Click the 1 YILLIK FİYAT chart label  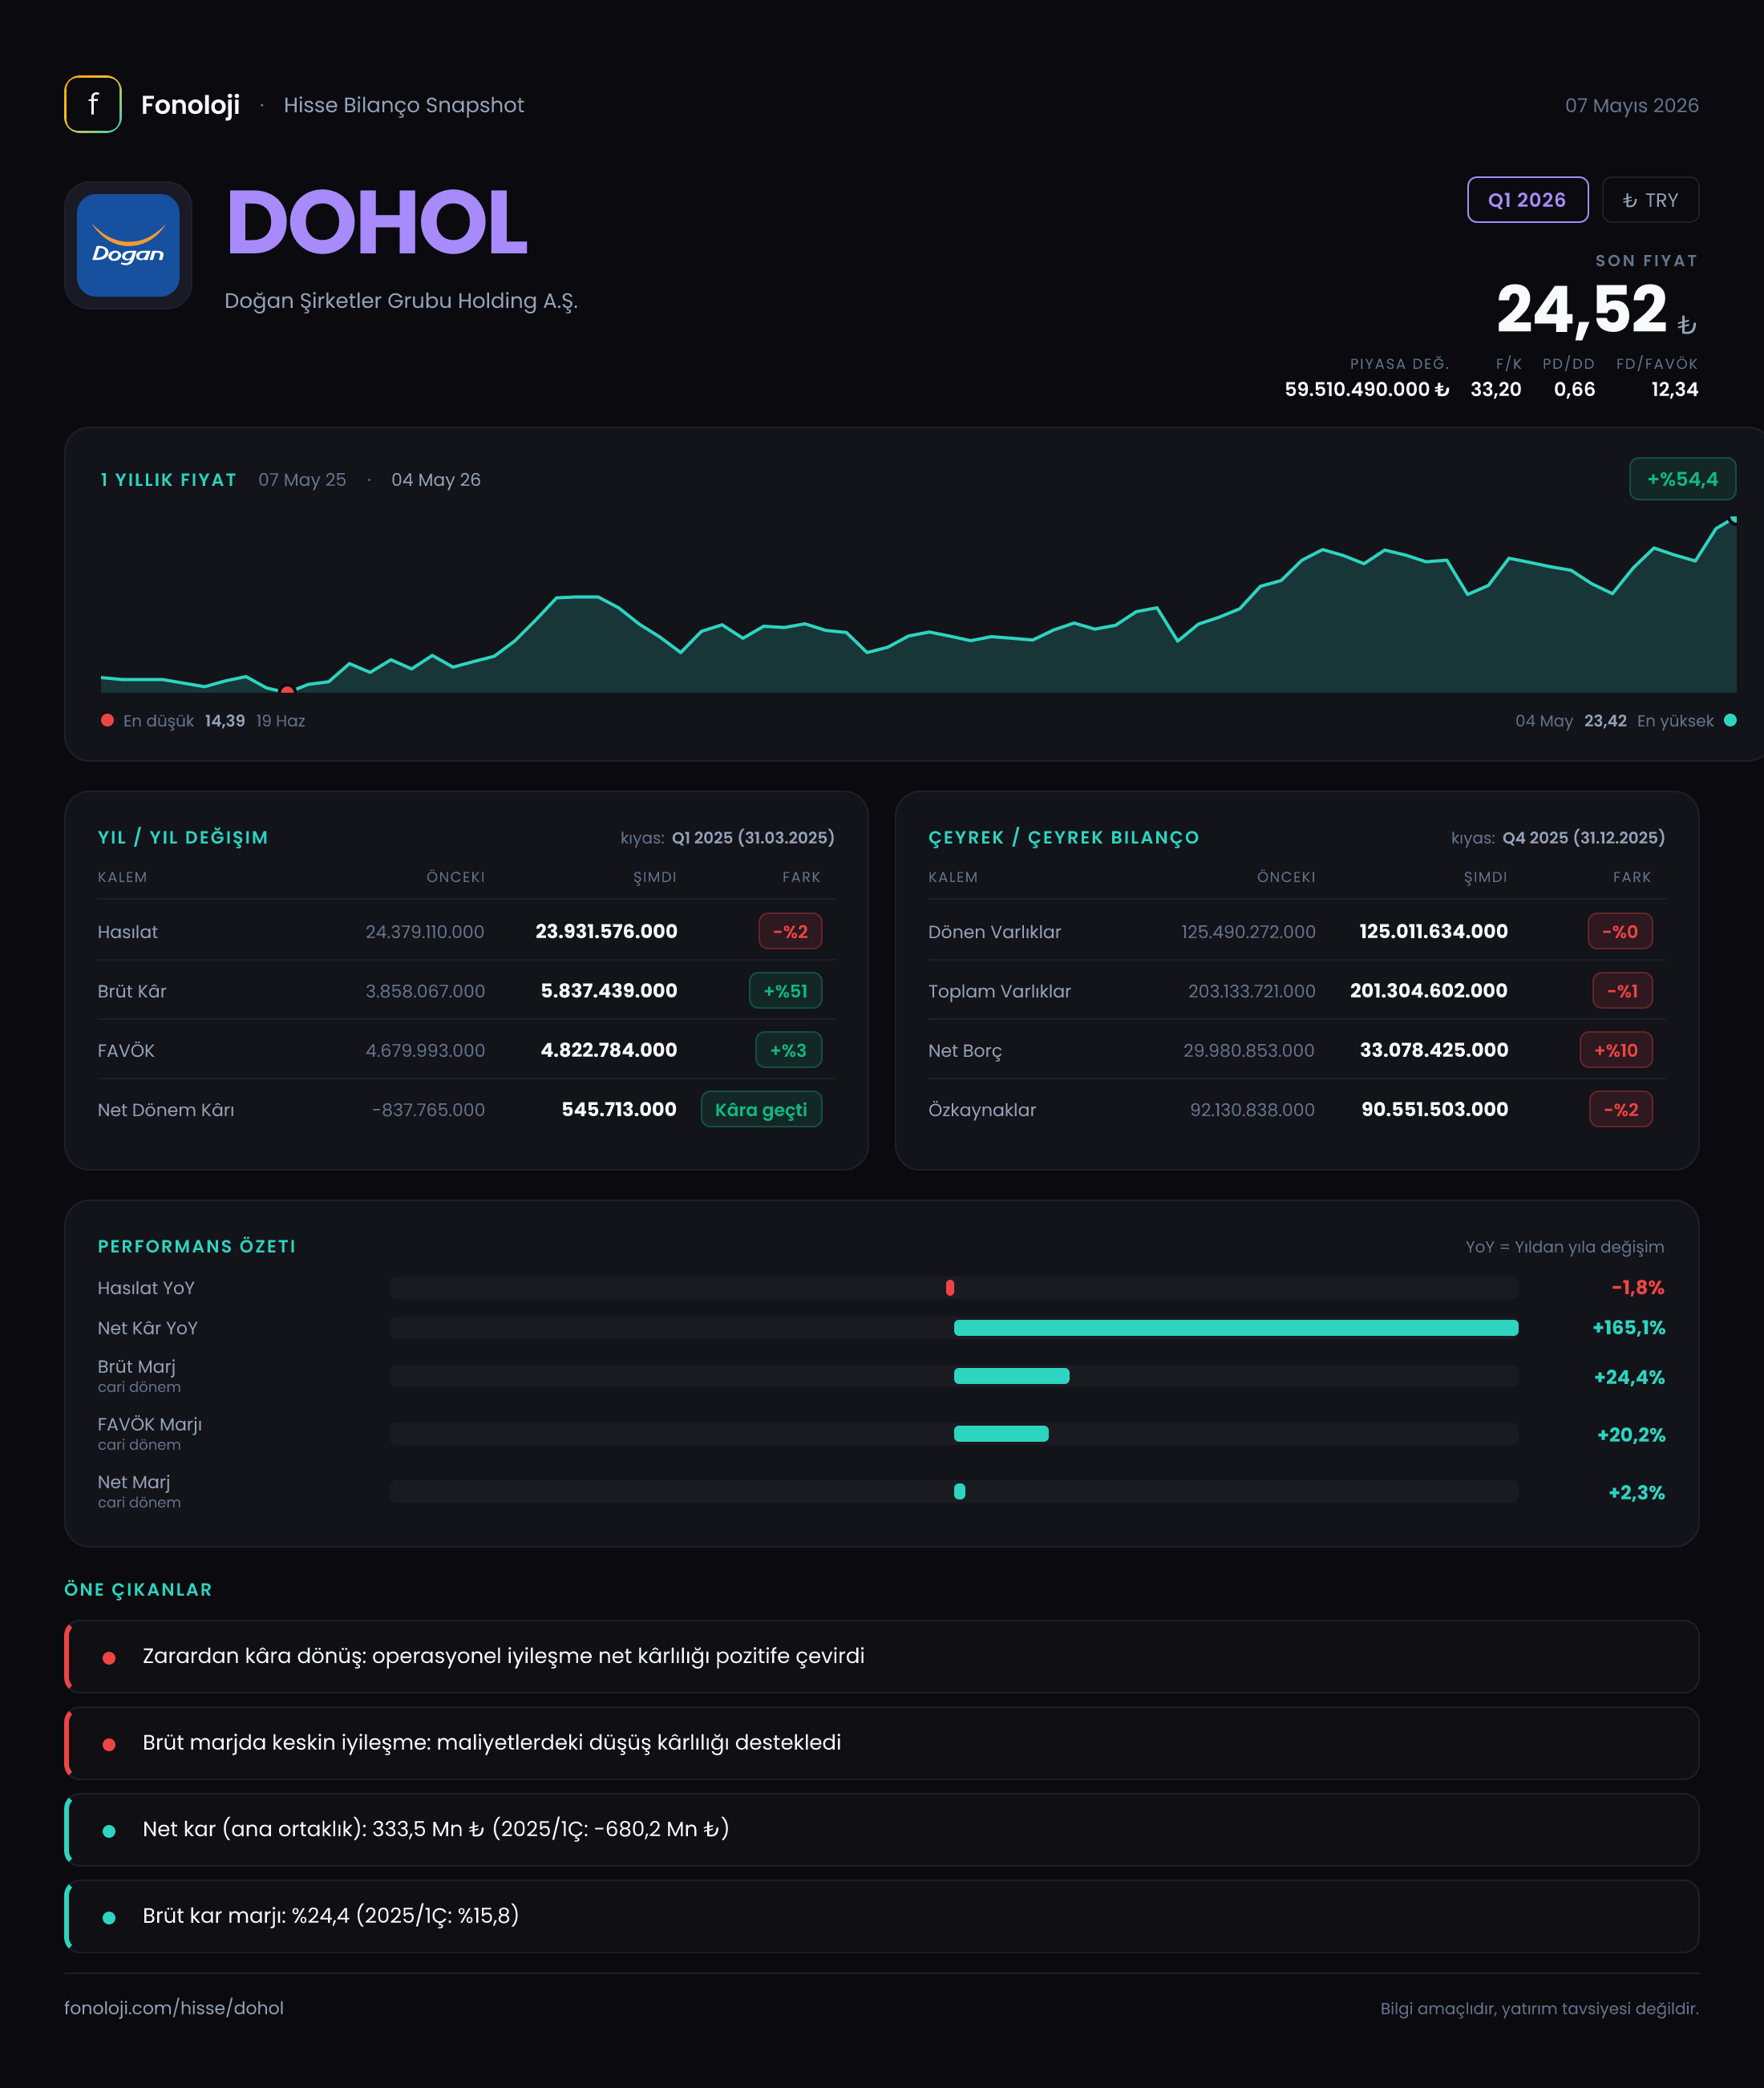169,479
